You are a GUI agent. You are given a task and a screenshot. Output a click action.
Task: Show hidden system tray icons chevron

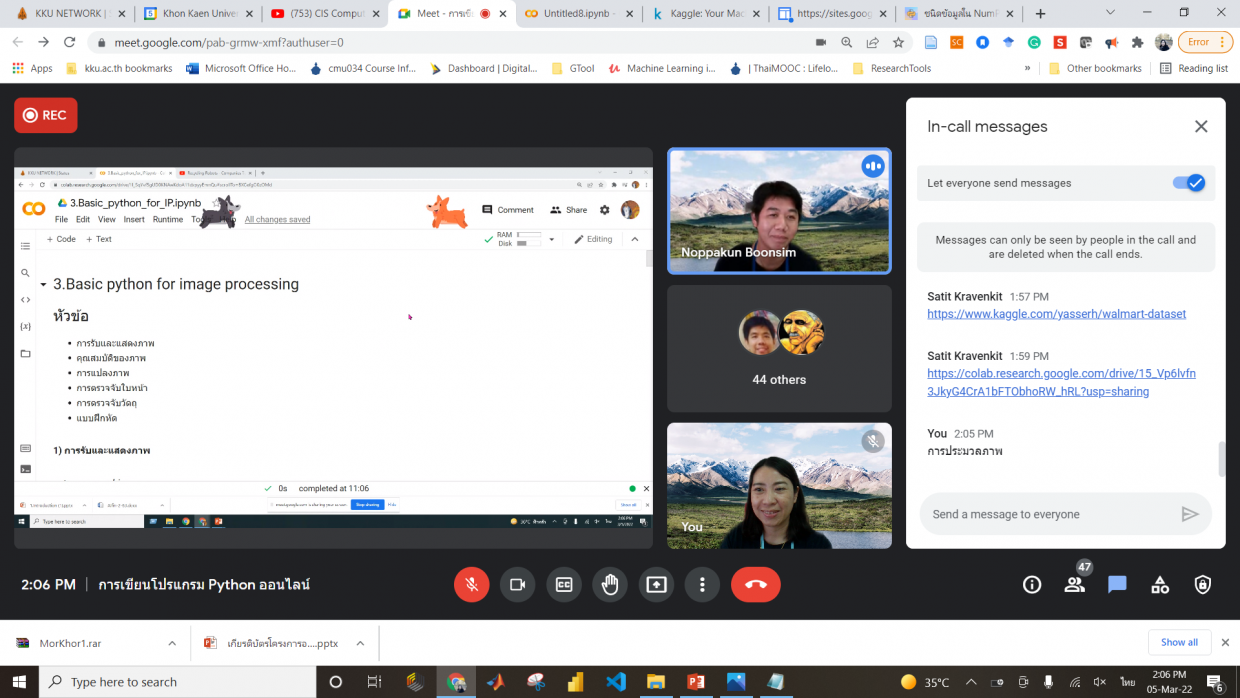(970, 682)
